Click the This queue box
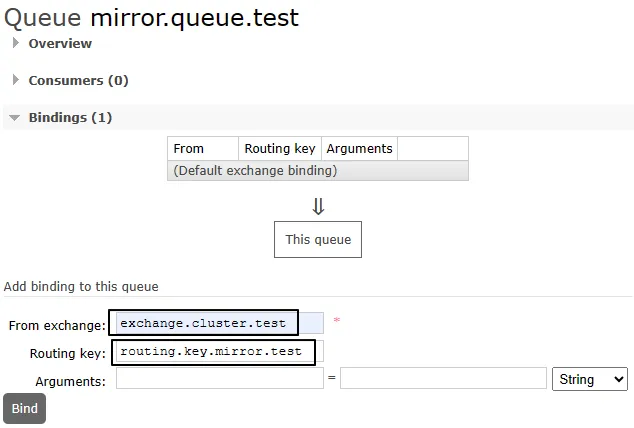 coord(318,239)
